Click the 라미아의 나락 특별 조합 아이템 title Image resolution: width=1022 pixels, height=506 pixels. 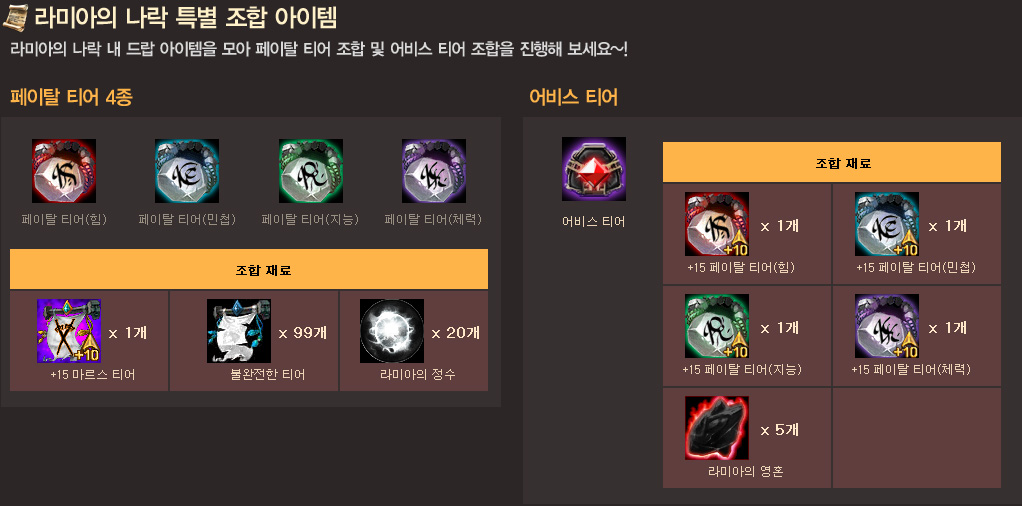186,18
